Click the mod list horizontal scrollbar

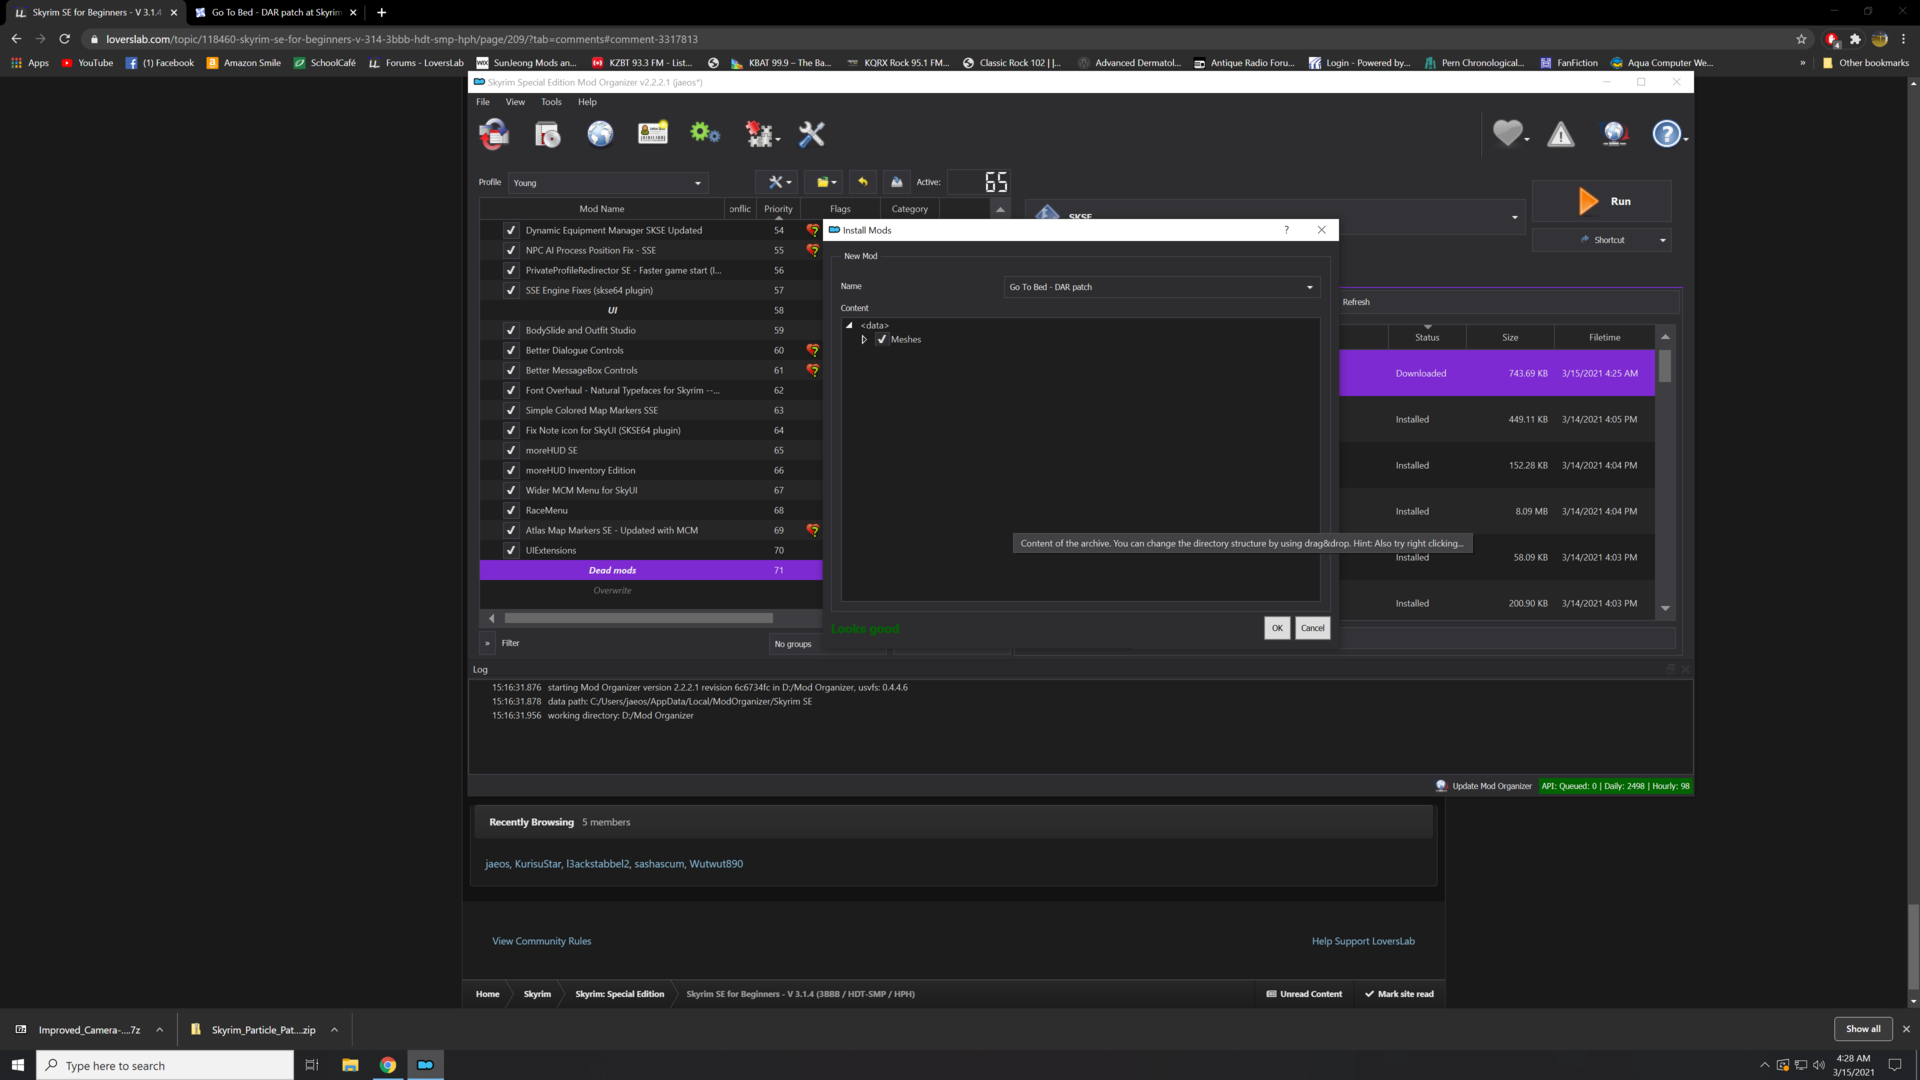[x=638, y=618]
